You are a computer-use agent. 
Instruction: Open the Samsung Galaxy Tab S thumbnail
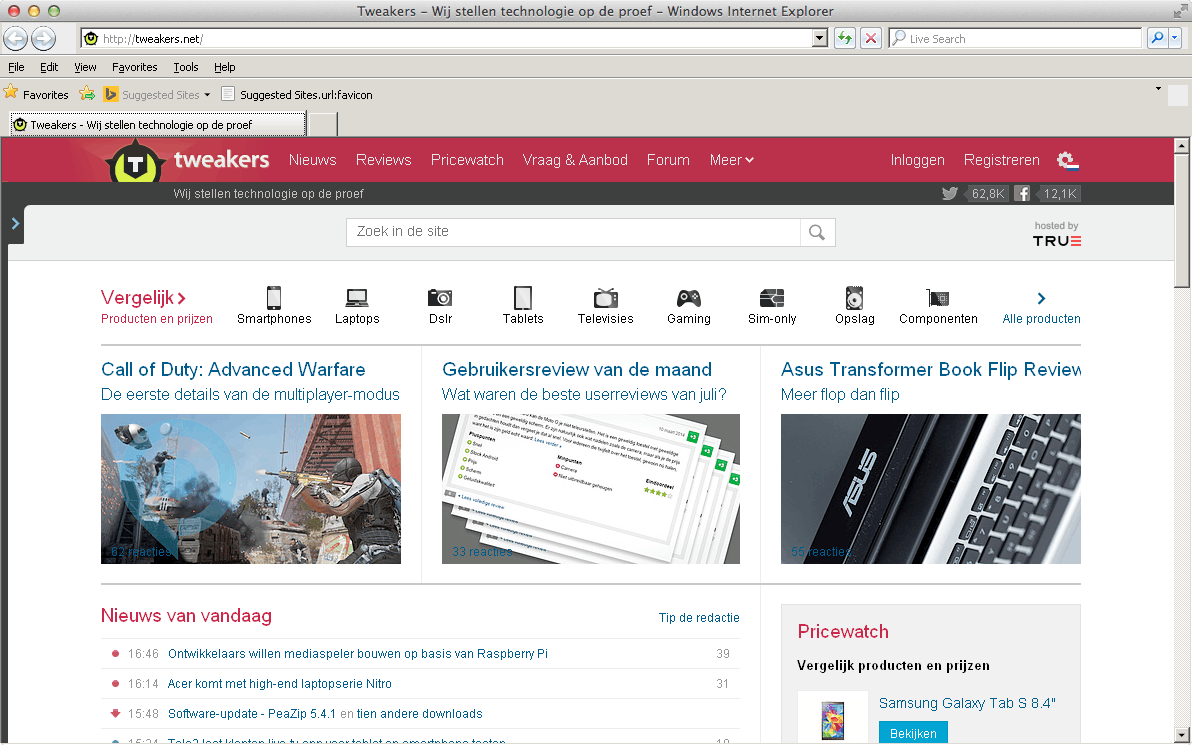tap(833, 719)
